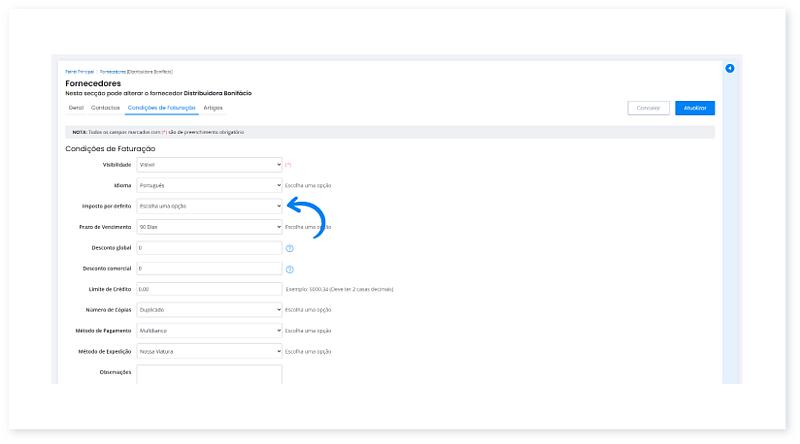800x444 pixels.
Task: Switch to the Geral tab
Action: coord(76,107)
